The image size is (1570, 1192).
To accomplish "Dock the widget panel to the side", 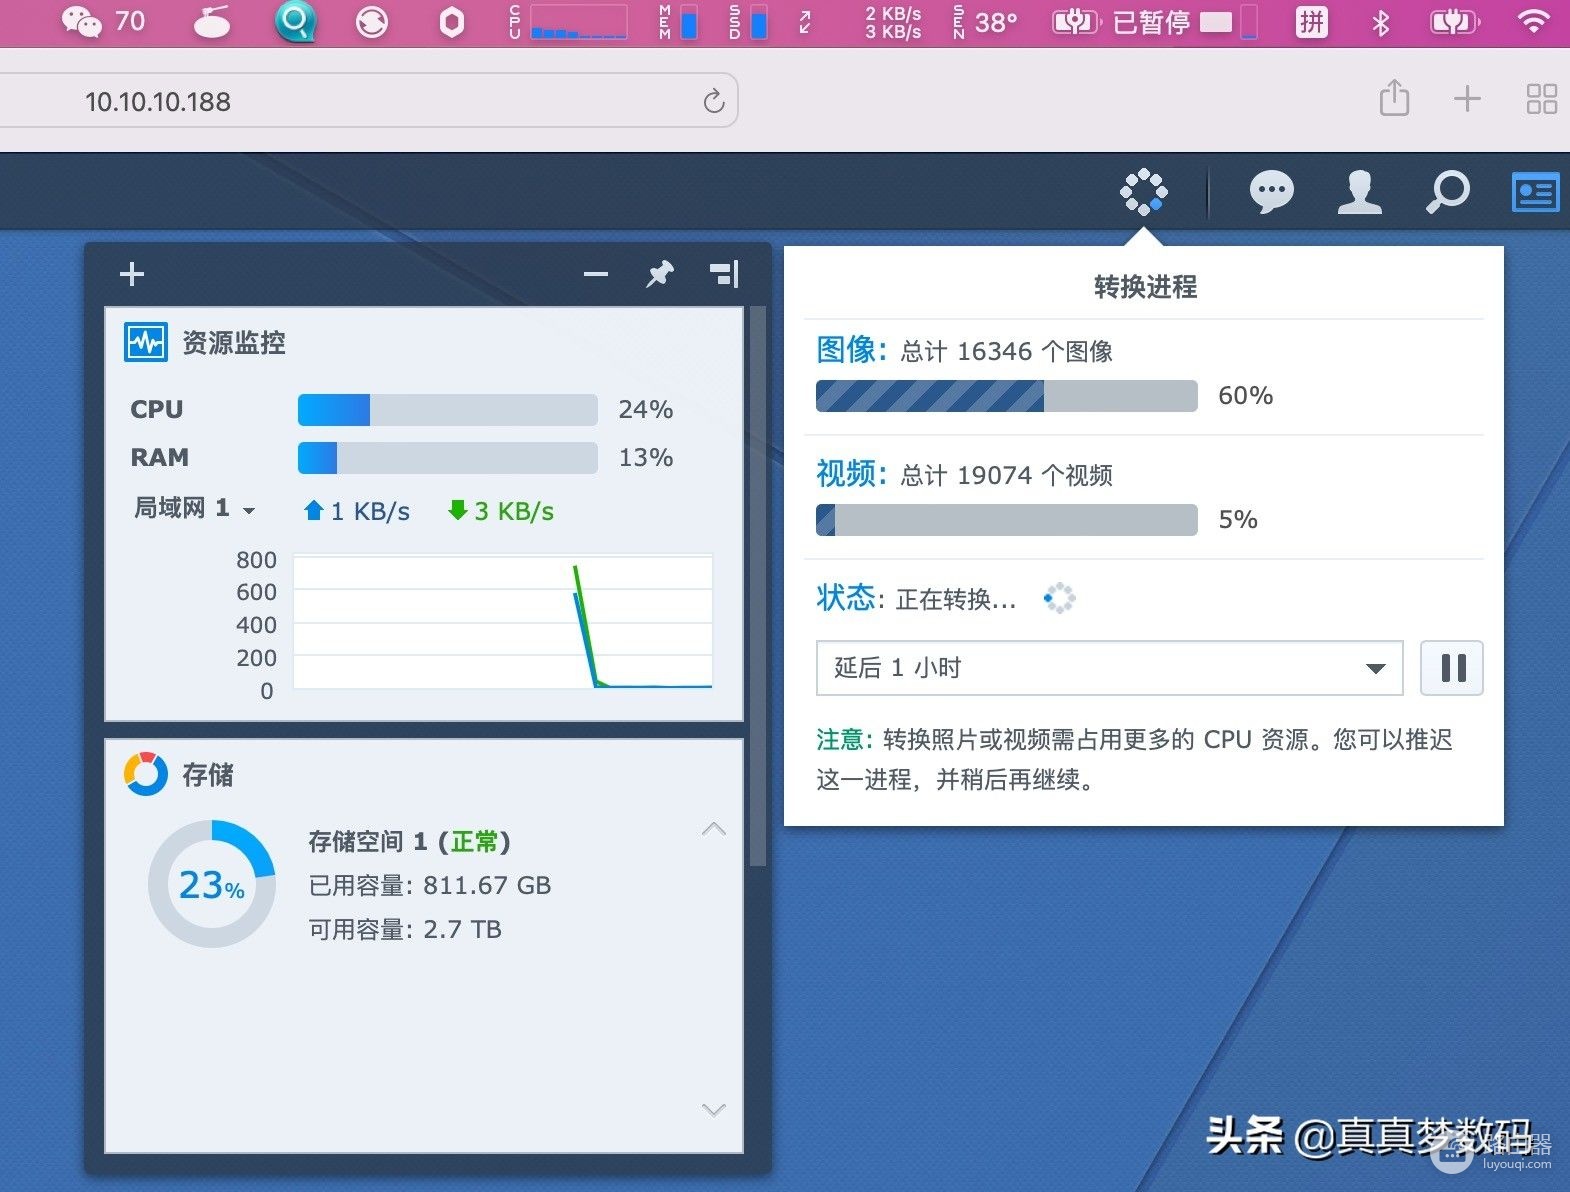I will coord(724,274).
